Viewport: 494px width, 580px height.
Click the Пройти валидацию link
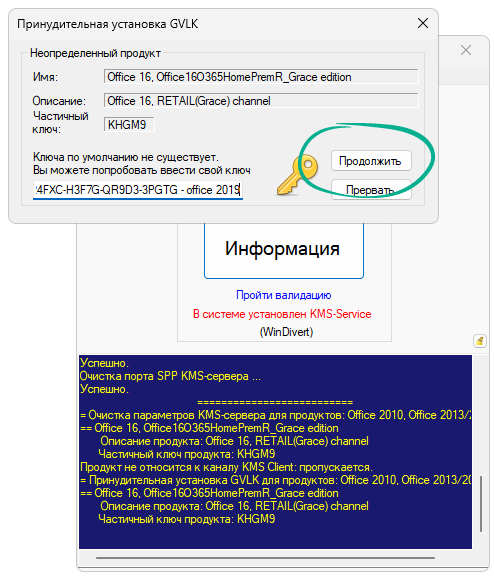[x=284, y=295]
